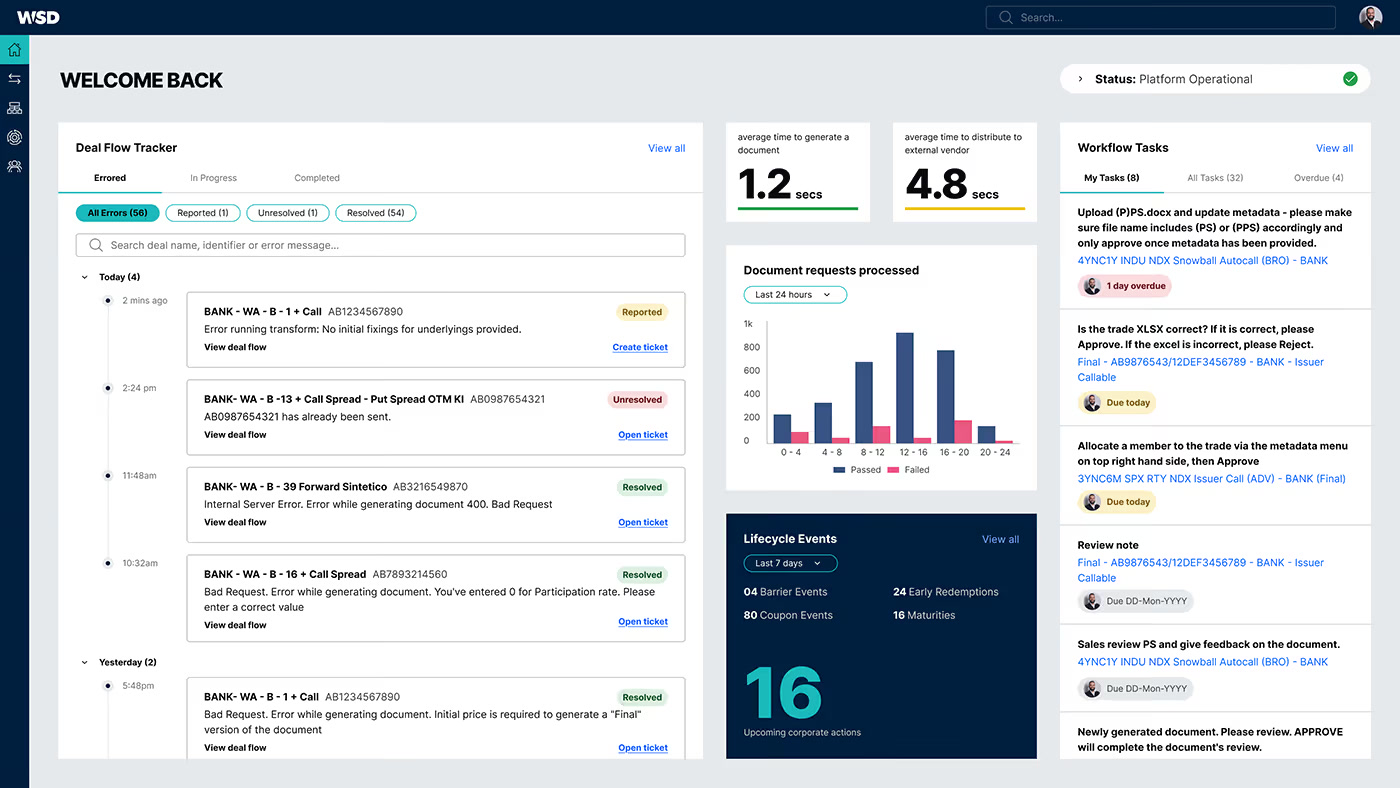Open the Last 24 hours dropdown
Viewport: 1400px width, 788px height.
[x=795, y=295]
